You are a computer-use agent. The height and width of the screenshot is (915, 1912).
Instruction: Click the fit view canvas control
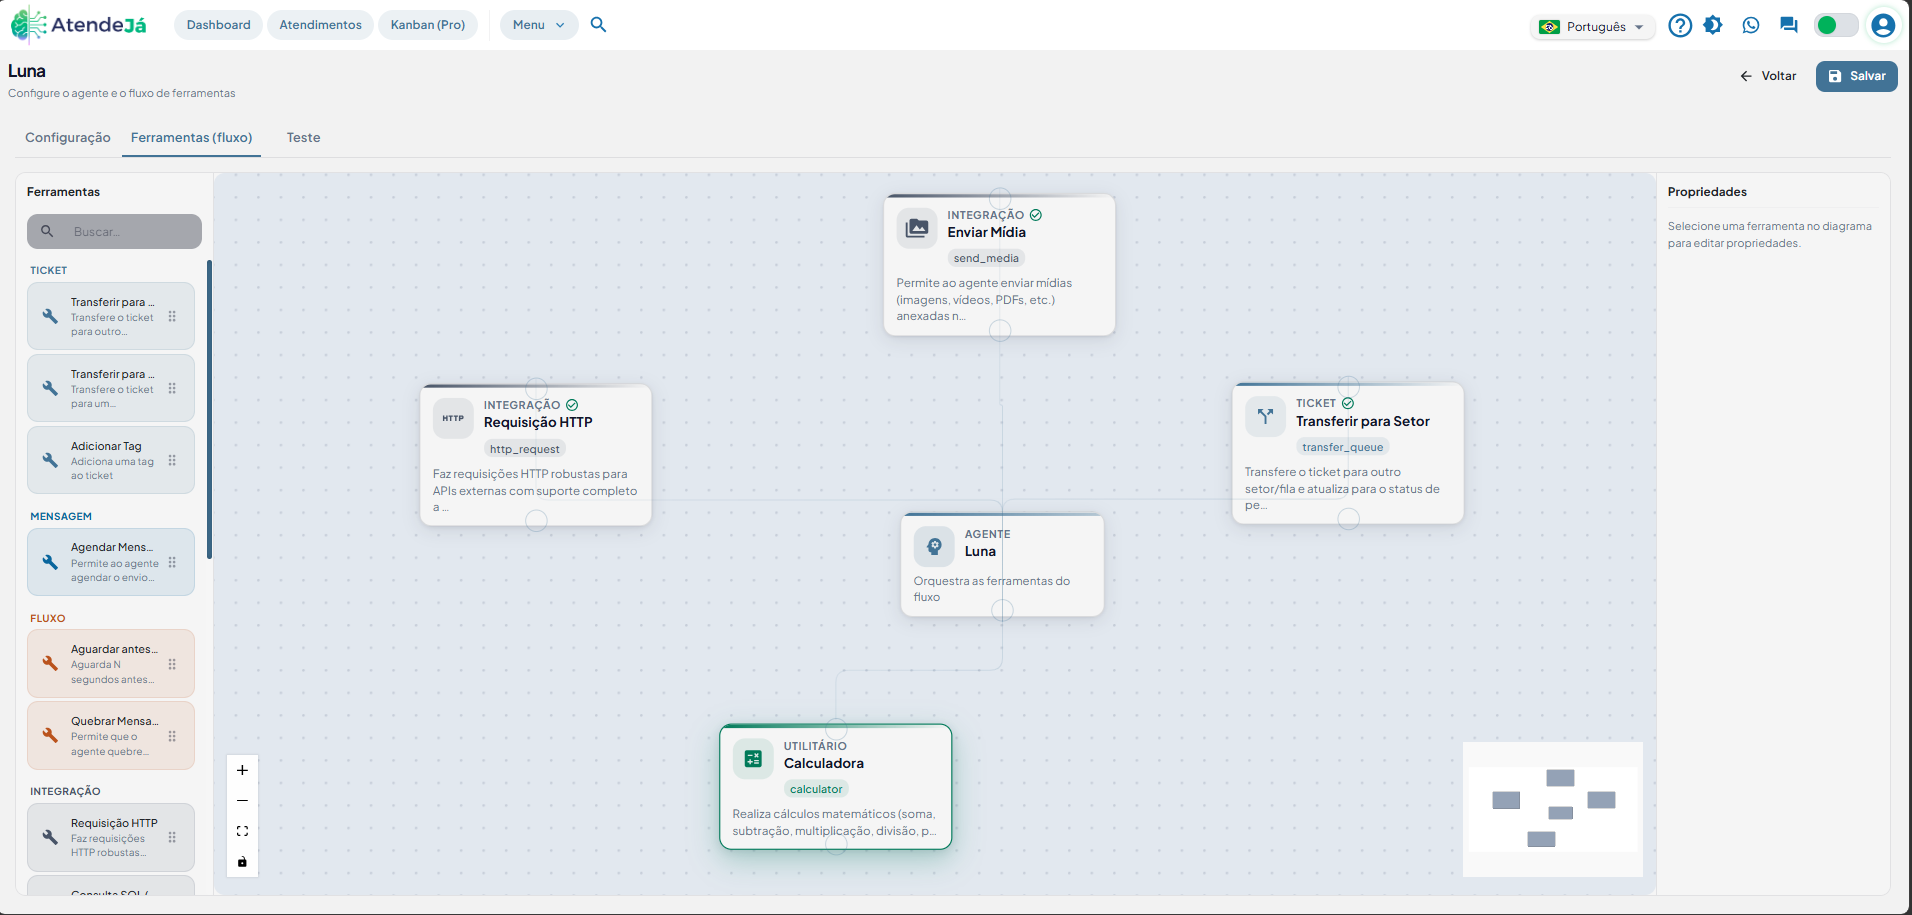click(242, 831)
